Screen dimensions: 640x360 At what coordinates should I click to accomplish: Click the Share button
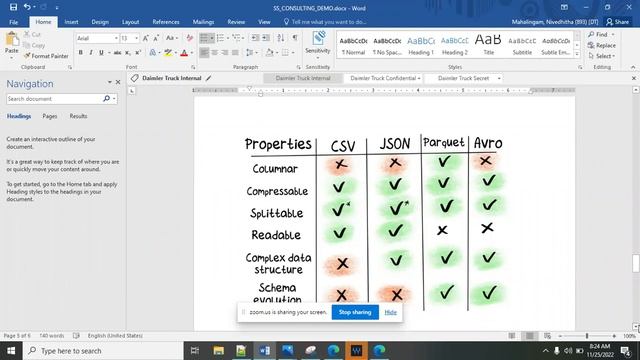pos(618,22)
